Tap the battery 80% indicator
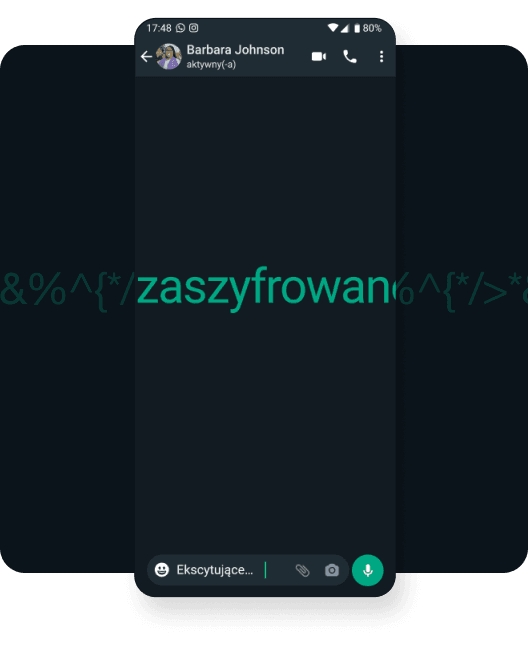The image size is (528, 647). tap(368, 28)
